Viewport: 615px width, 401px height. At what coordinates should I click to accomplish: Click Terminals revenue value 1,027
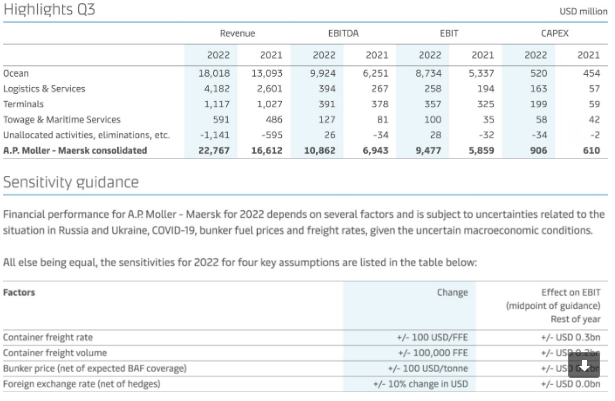pyautogui.click(x=270, y=104)
